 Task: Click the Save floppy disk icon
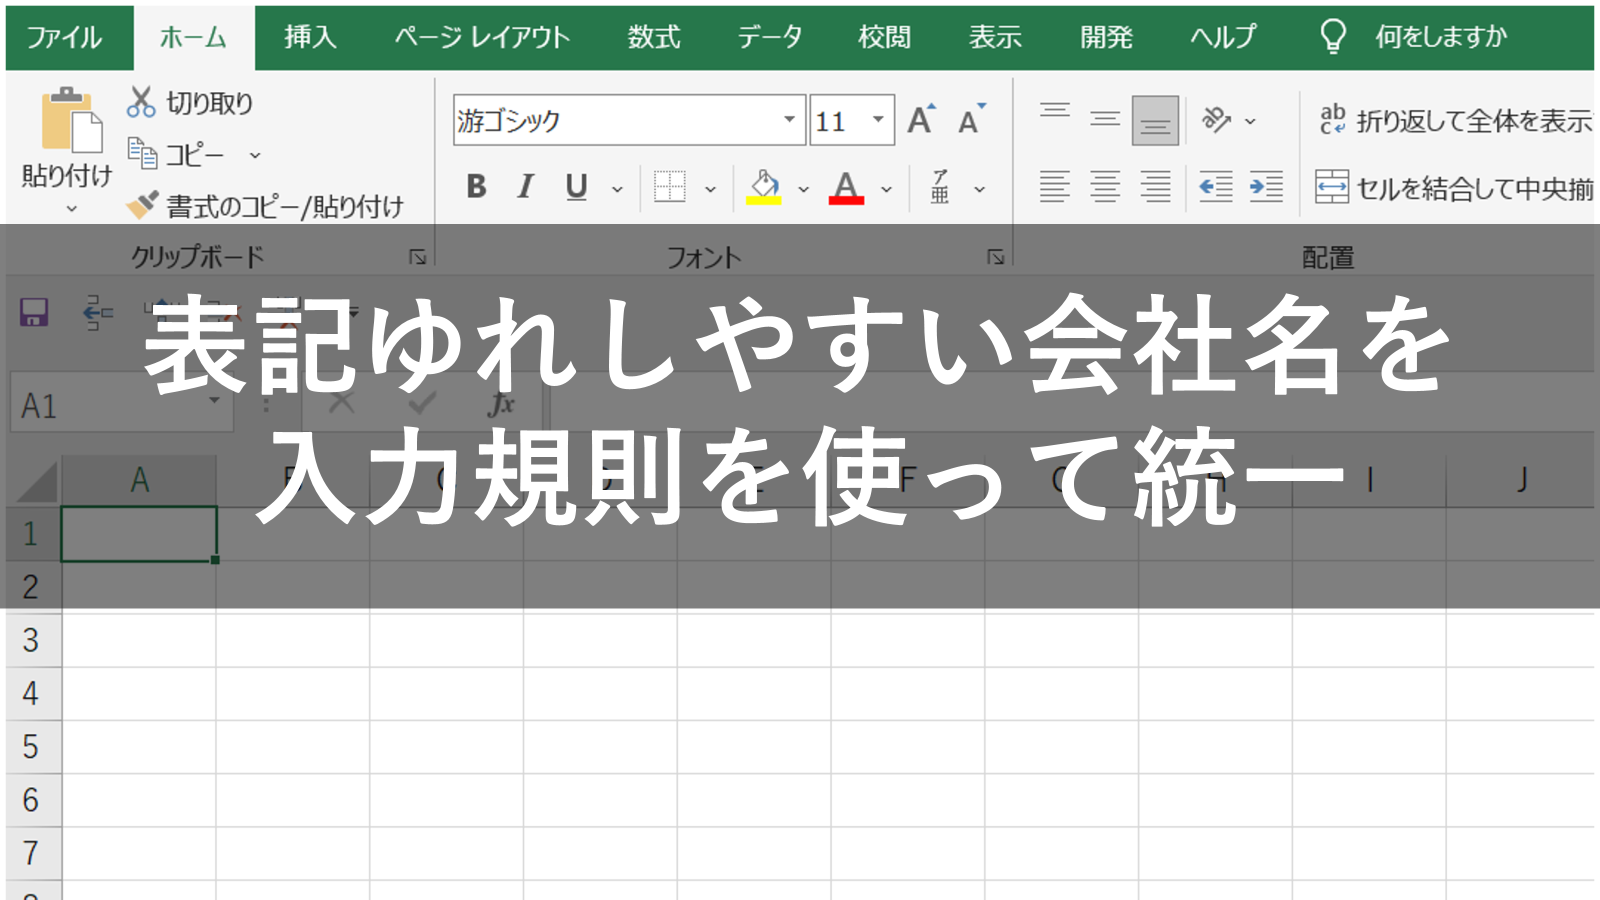pos(34,313)
